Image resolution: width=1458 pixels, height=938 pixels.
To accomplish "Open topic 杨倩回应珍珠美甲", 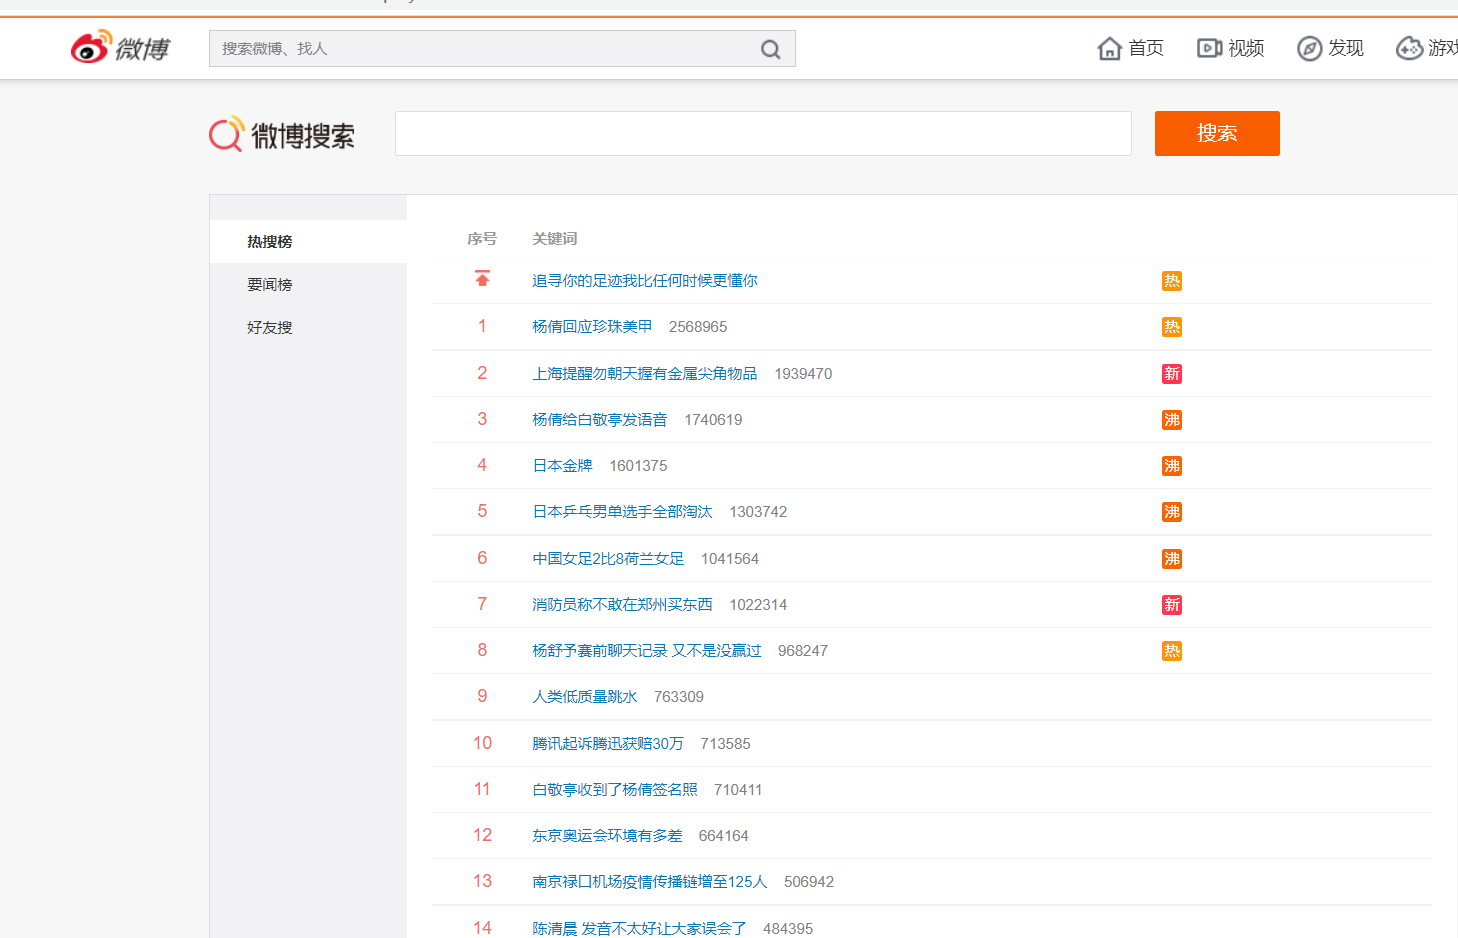I will point(592,327).
